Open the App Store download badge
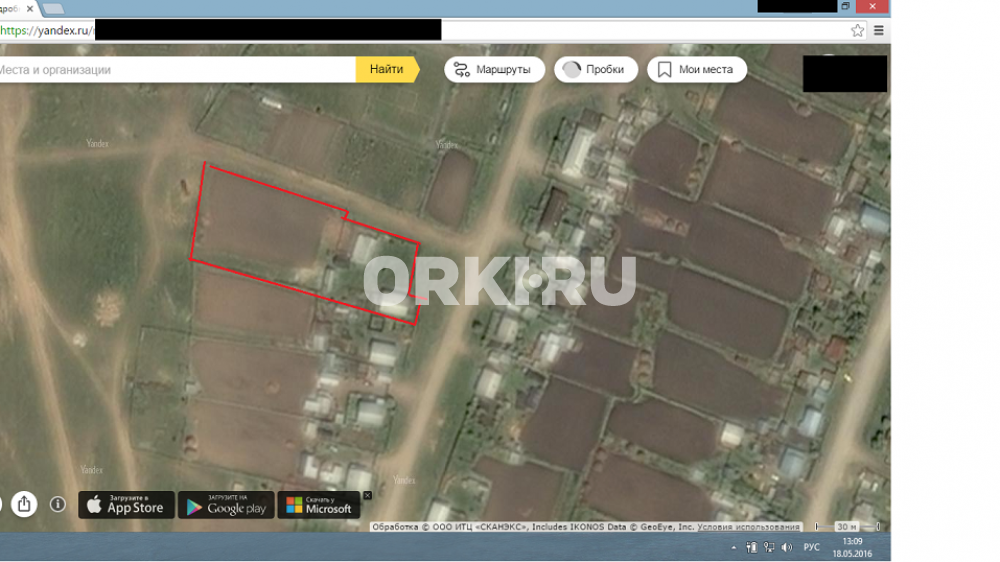Viewport: 1000px width, 562px height. point(126,505)
